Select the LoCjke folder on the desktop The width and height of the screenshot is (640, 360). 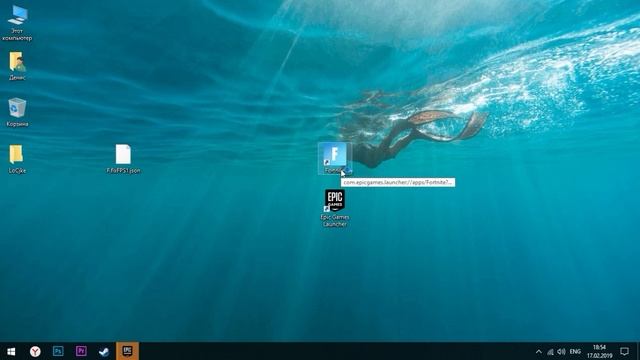(x=17, y=159)
